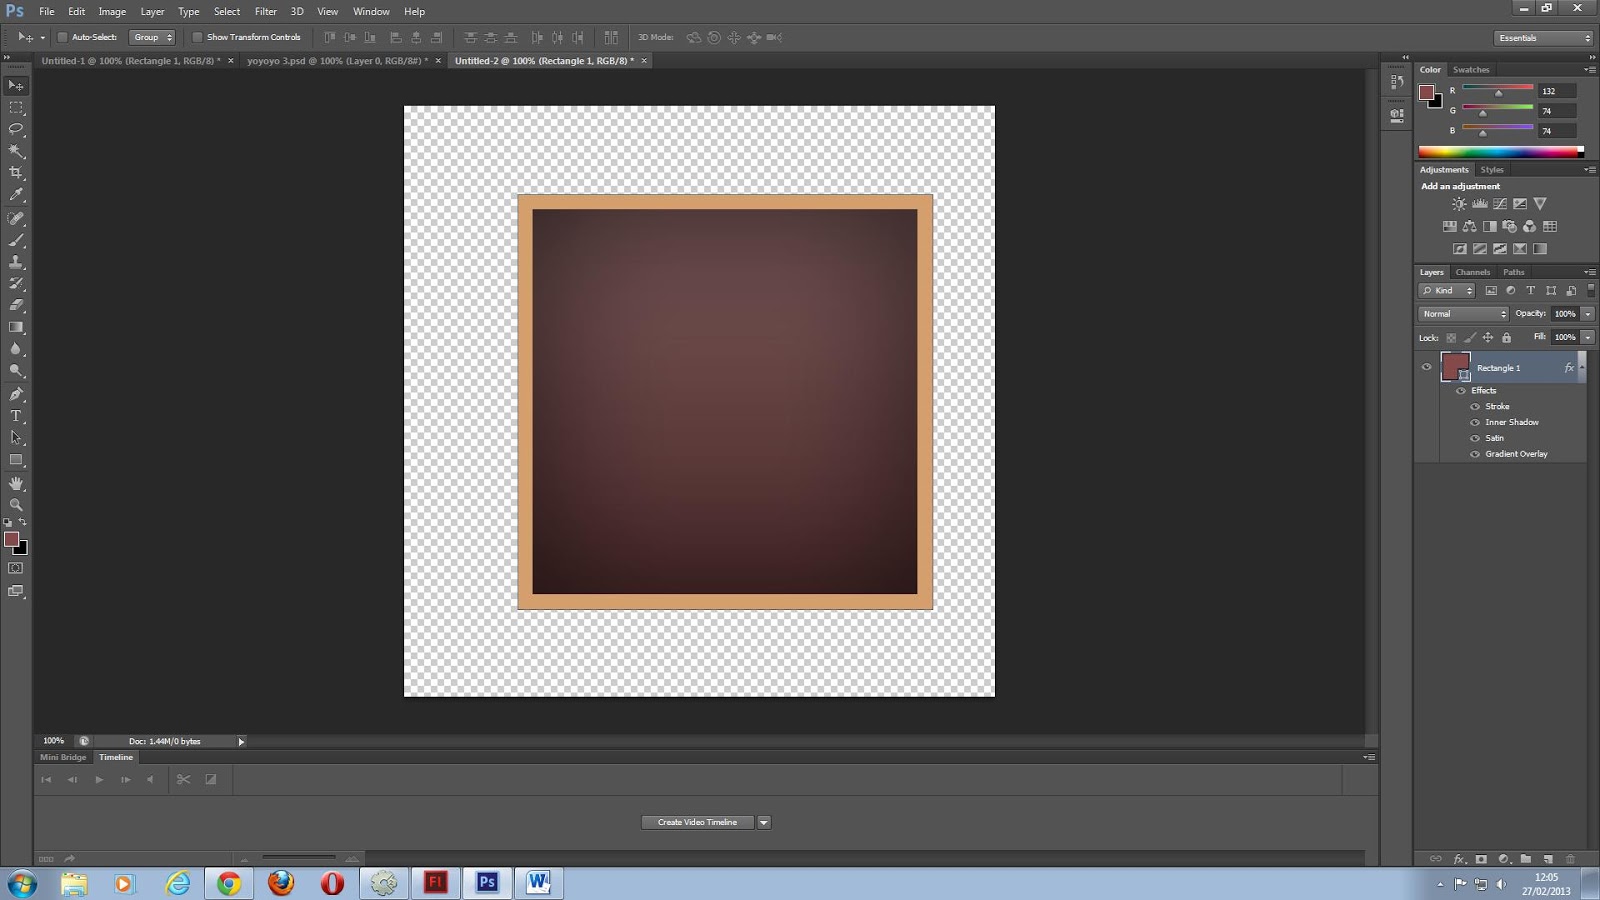This screenshot has width=1600, height=900.
Task: Check Show Transform Controls option
Action: [x=199, y=37]
